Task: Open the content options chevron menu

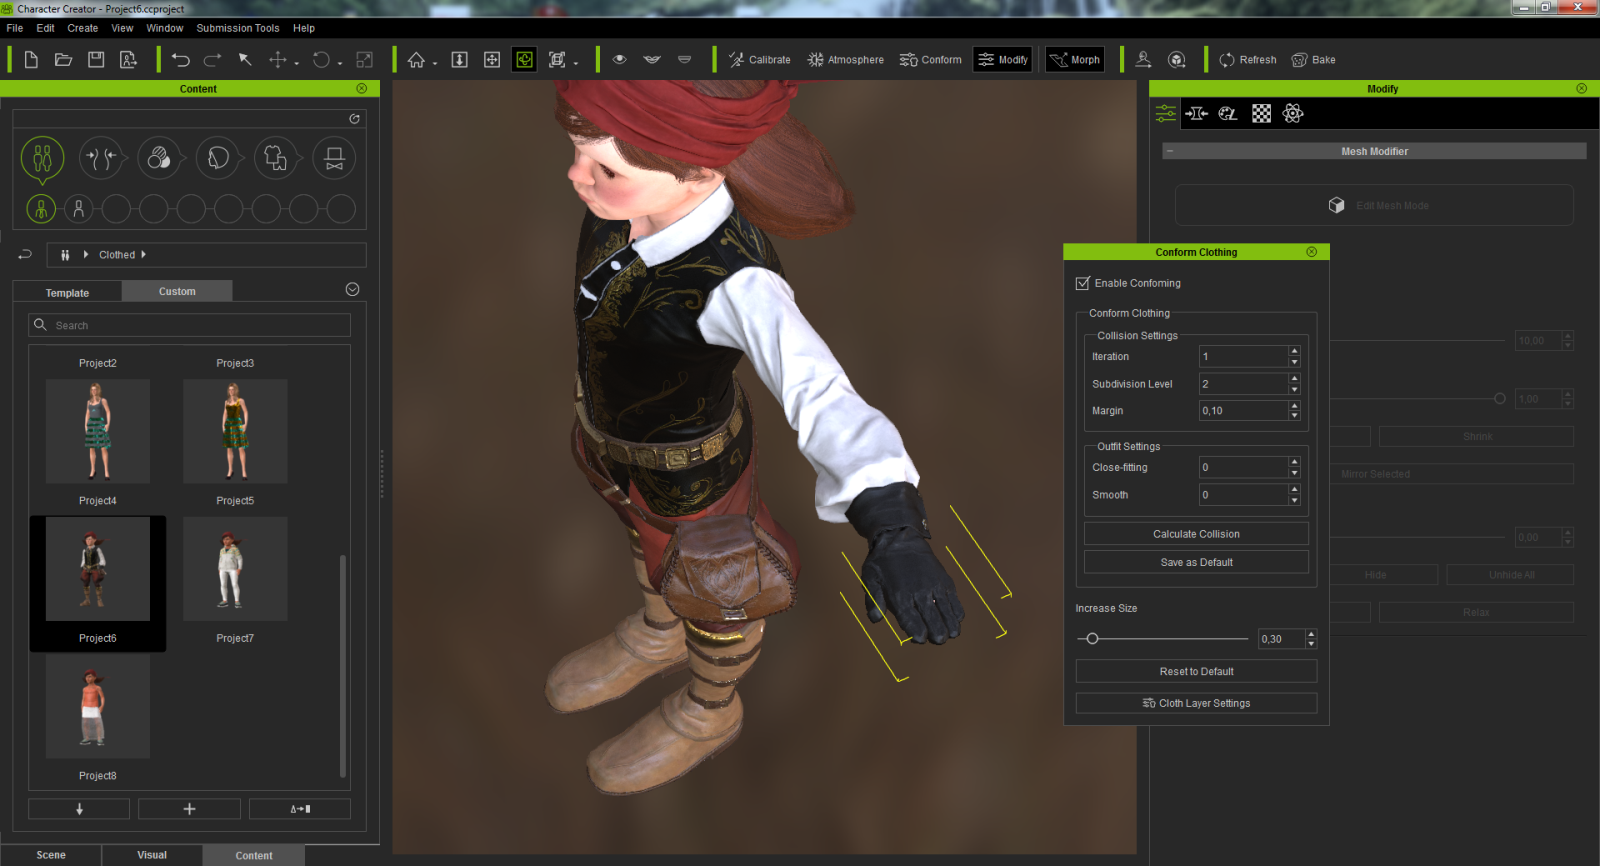Action: tap(352, 290)
